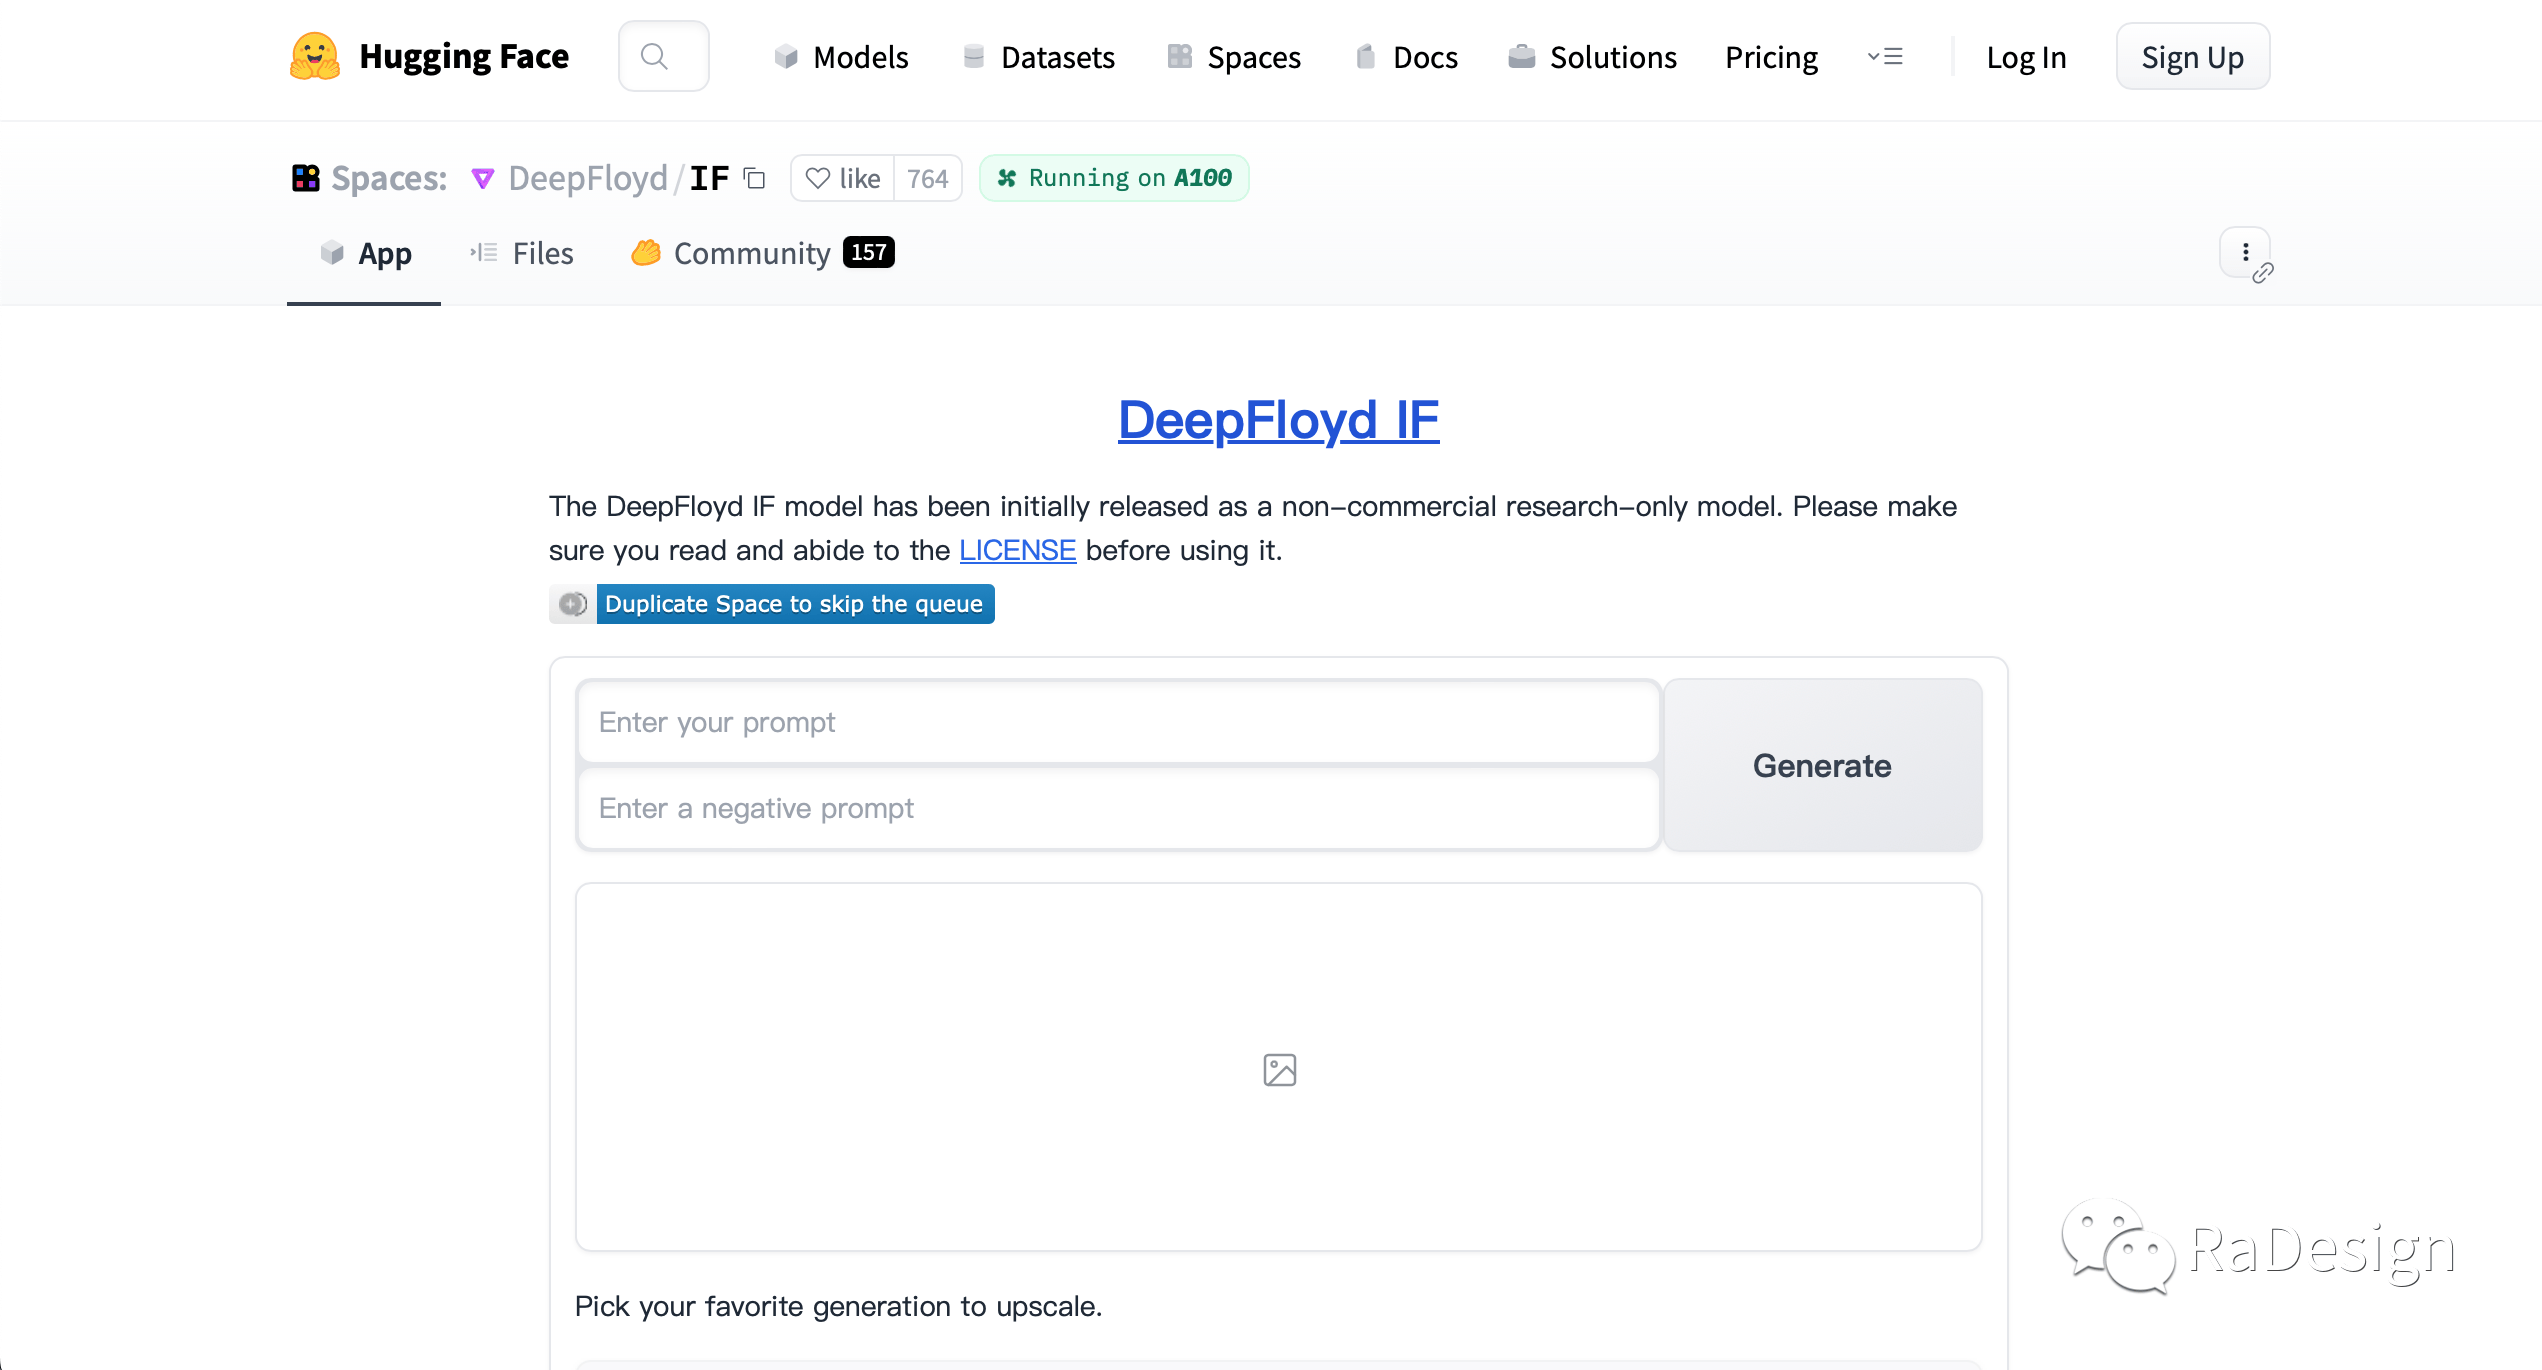Screen dimensions: 2542x1370
Task: Click the empty image gallery placeholder icon
Action: pos(1280,1070)
